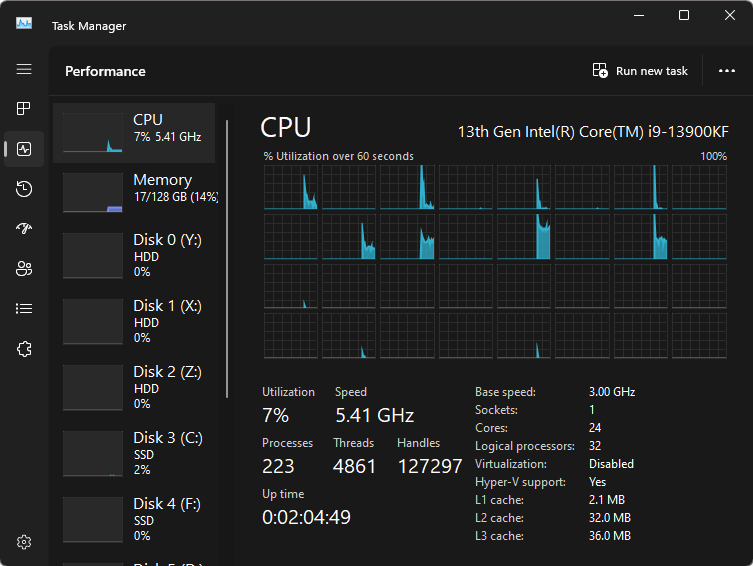Image resolution: width=753 pixels, height=566 pixels.
Task: Select Disk 3 (C:) SSD entry
Action: tap(134, 454)
